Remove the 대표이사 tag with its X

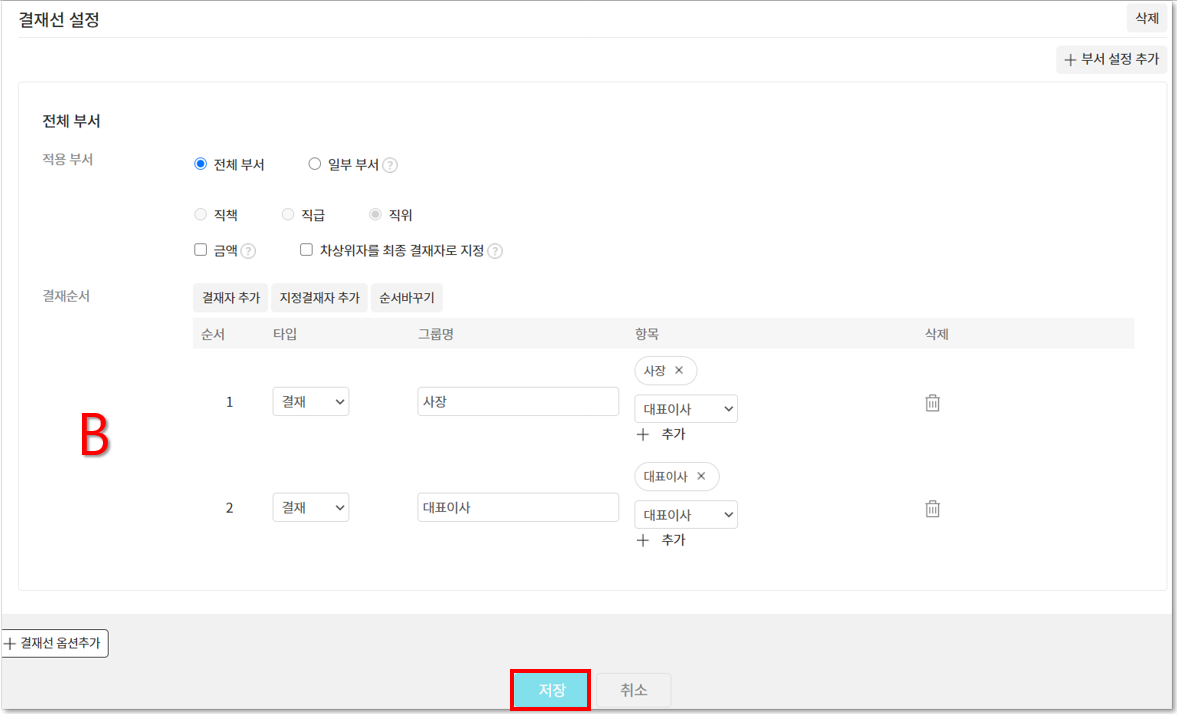pos(701,477)
